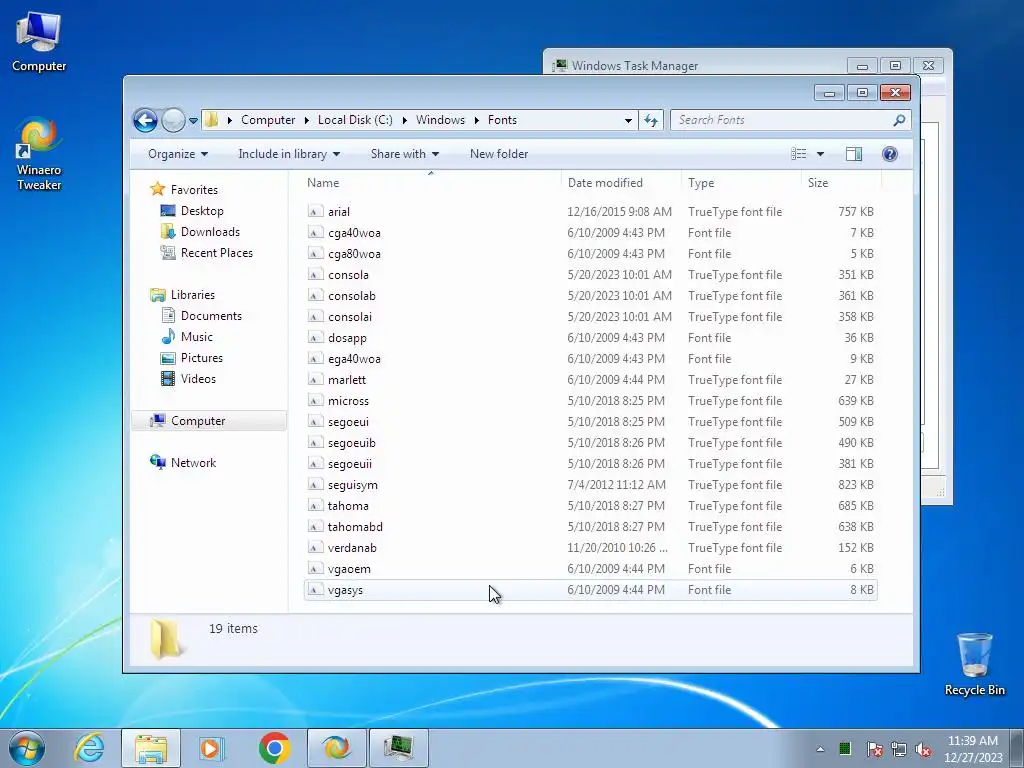
Task: Toggle the preview pane icon
Action: click(854, 154)
